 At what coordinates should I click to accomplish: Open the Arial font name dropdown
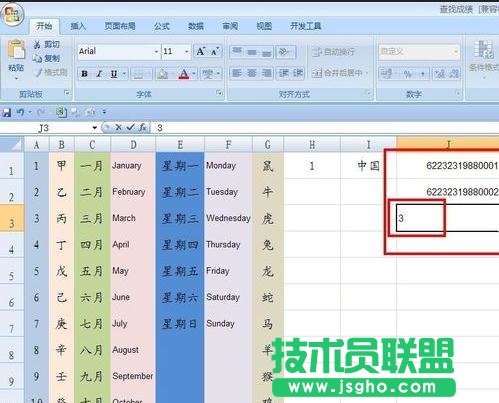pos(156,52)
